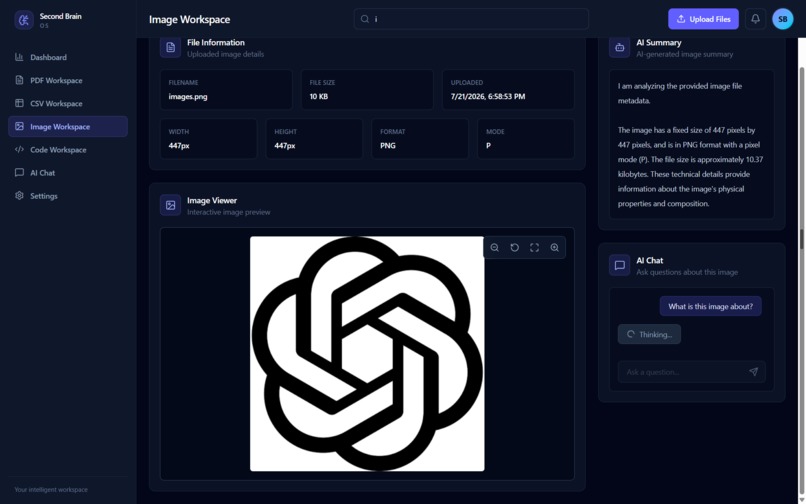Click the Code Workspace brackets icon
The image size is (806, 504).
point(19,150)
